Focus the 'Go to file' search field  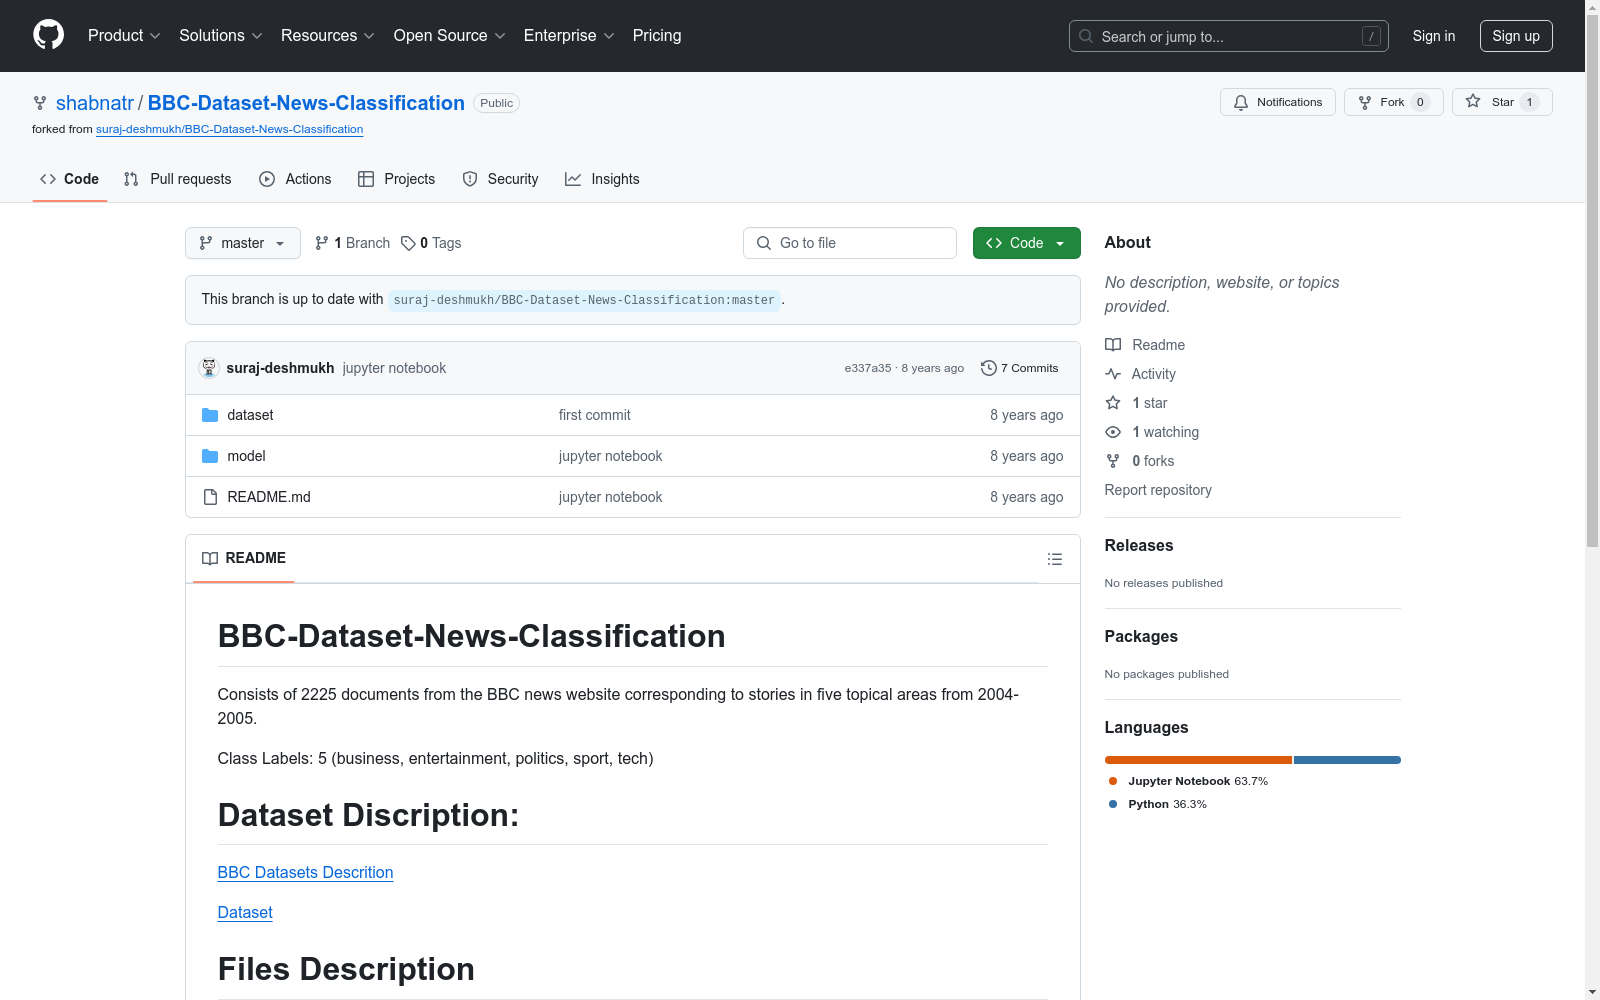pos(850,243)
